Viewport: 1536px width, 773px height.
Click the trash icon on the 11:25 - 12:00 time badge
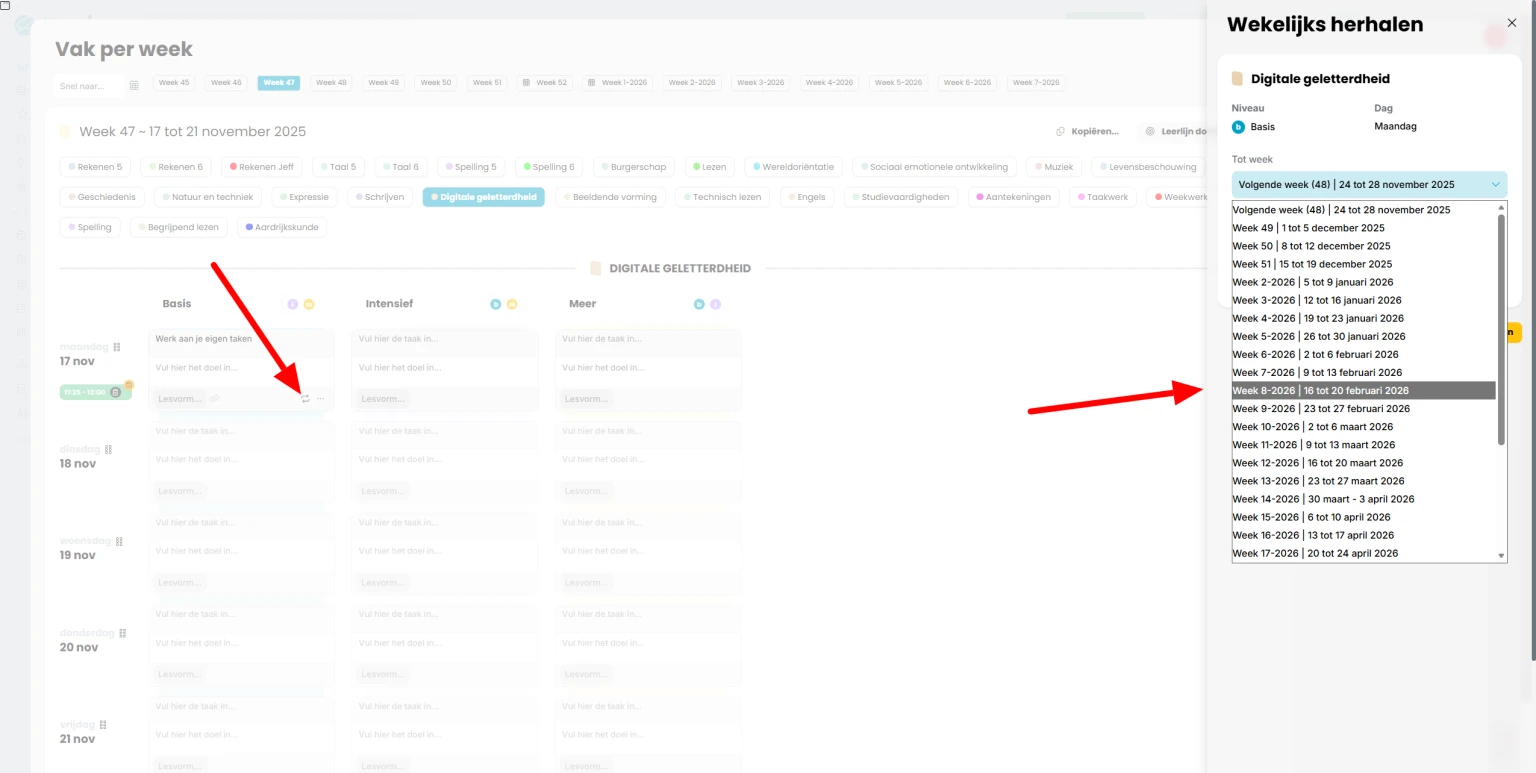click(x=116, y=392)
